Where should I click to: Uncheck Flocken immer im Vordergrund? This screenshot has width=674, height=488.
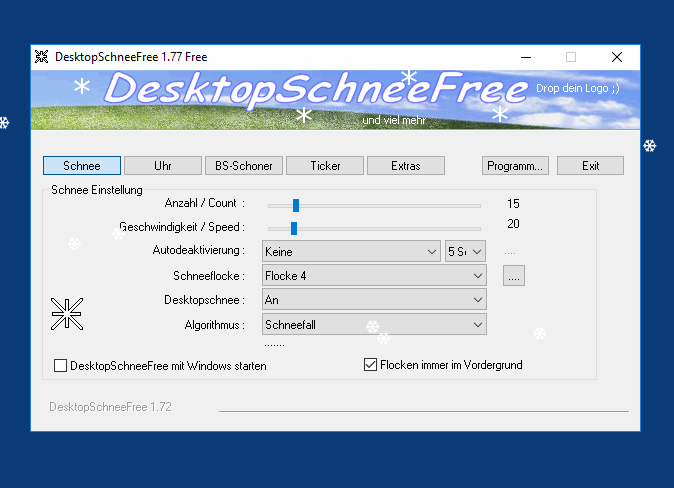coord(370,365)
